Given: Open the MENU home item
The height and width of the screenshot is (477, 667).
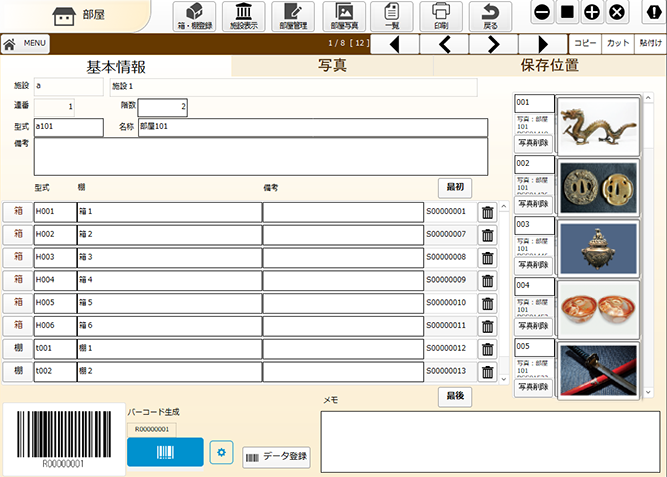Looking at the screenshot, I should point(25,44).
